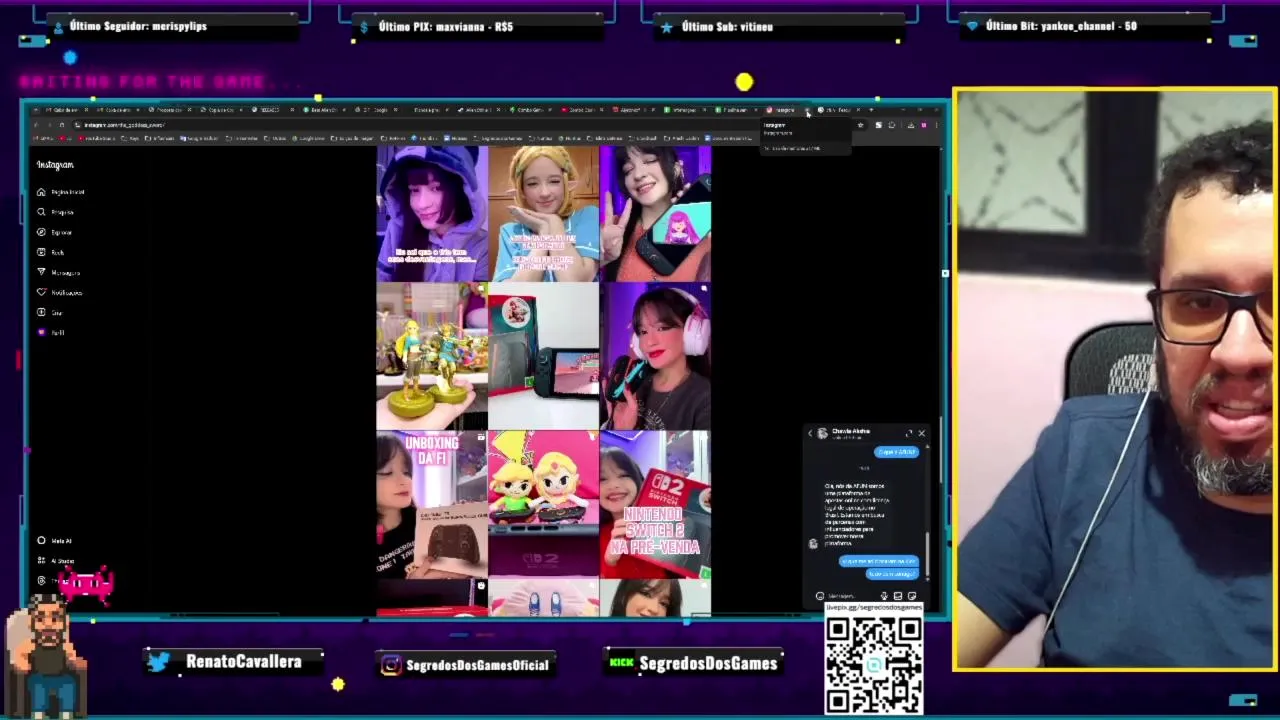Click the sticker icon in the chat input
Viewport: 1280px width, 720px height.
[x=911, y=596]
